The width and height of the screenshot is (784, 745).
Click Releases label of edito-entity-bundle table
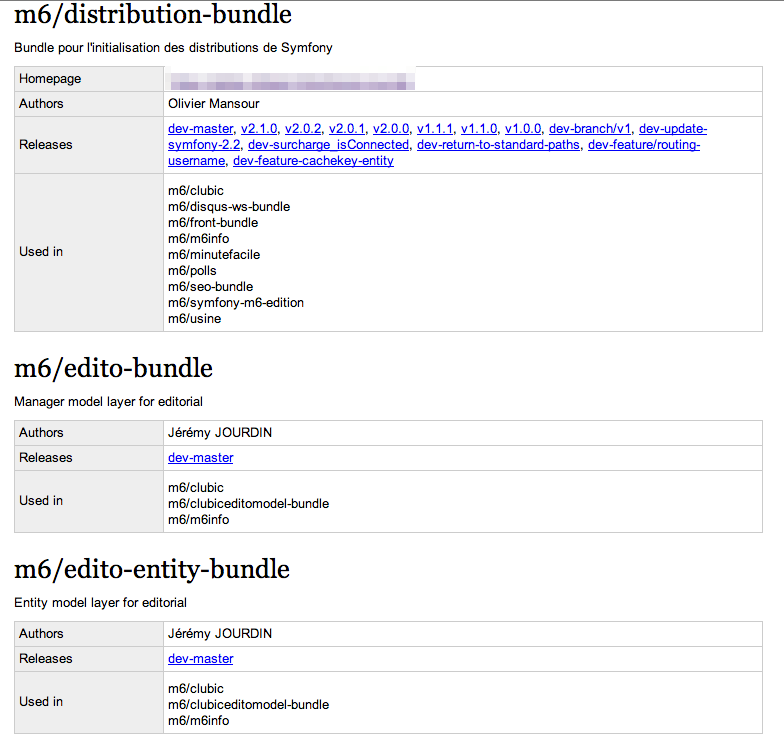click(46, 658)
